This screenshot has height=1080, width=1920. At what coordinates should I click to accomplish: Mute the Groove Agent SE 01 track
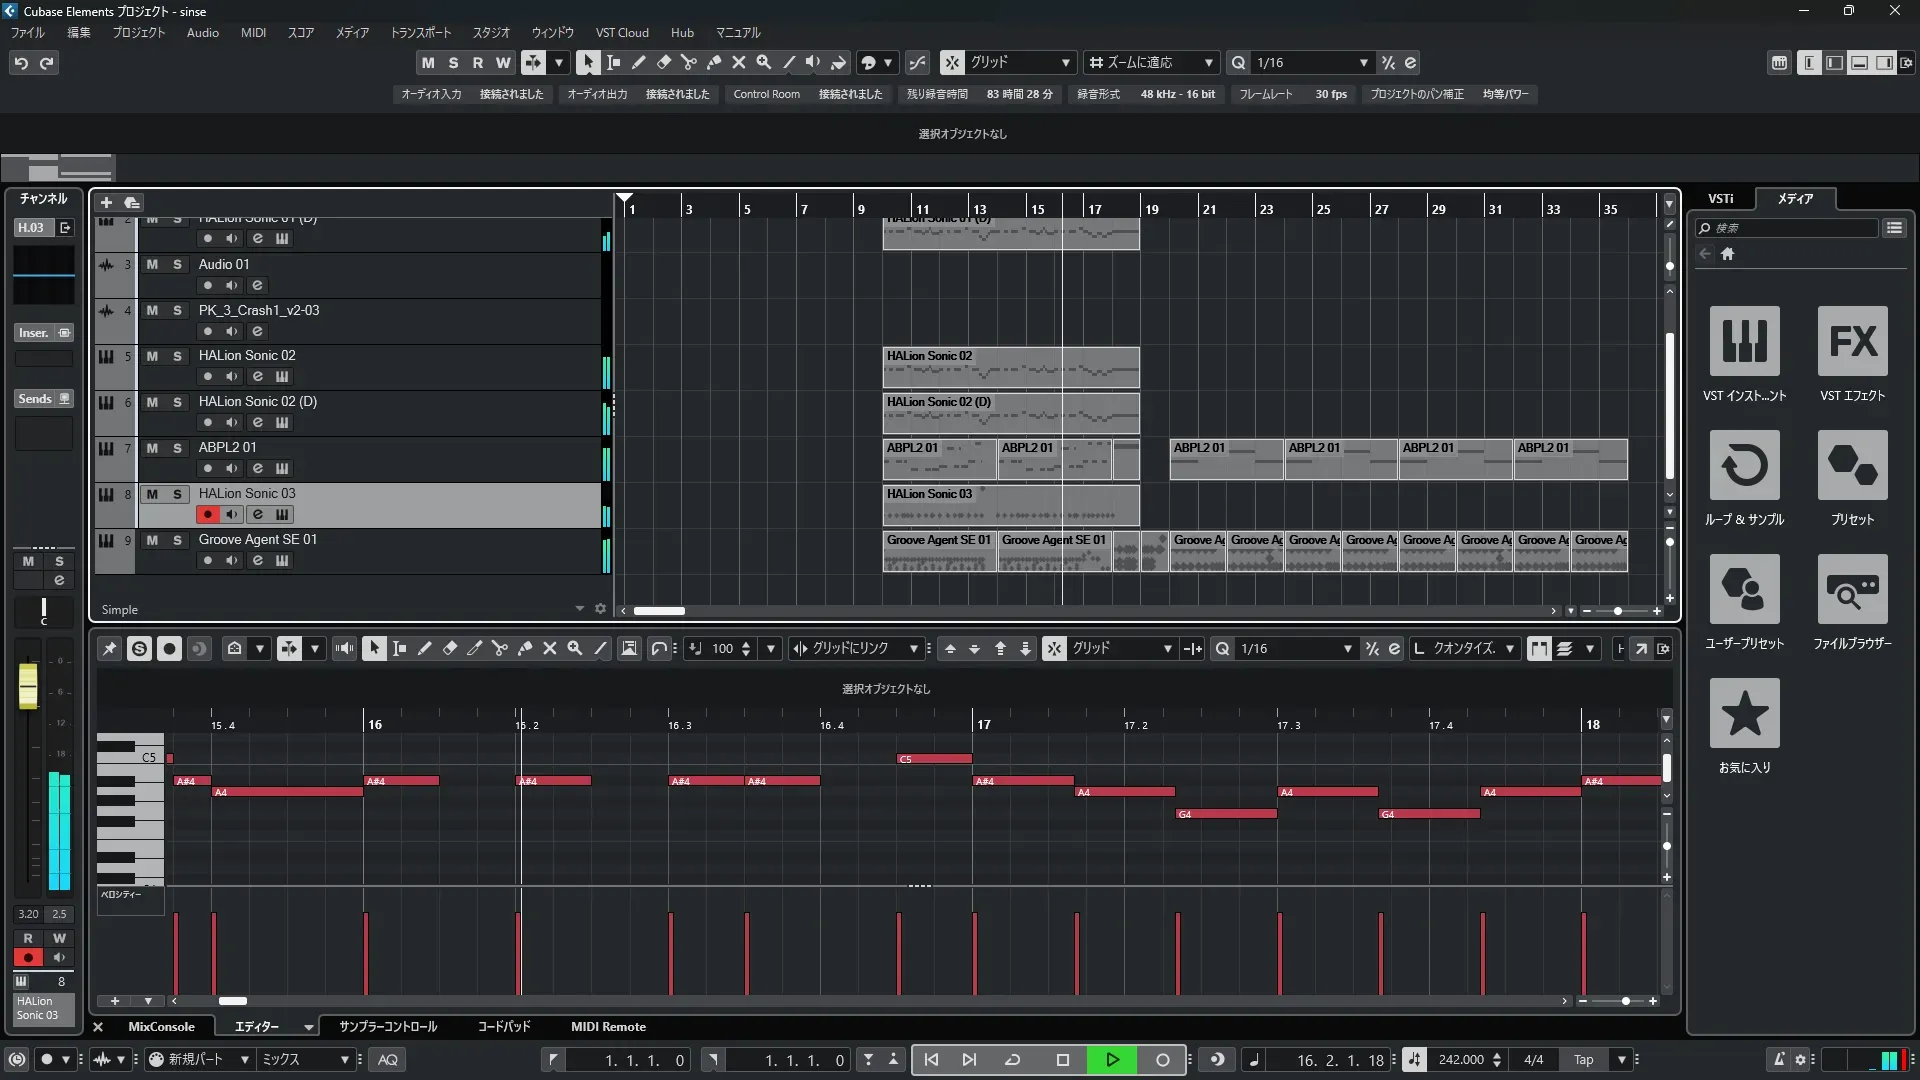152,540
